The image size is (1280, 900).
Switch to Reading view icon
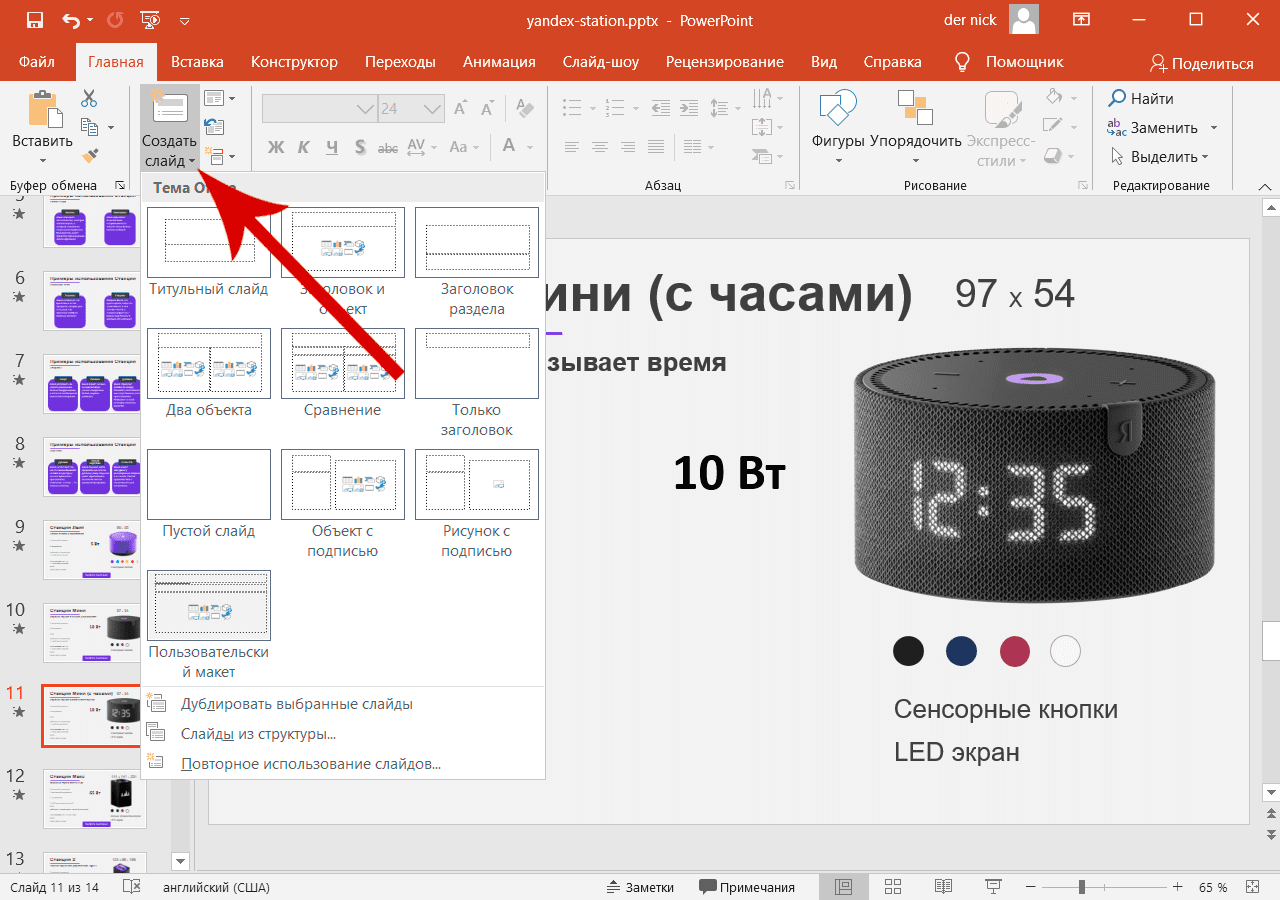[x=943, y=887]
